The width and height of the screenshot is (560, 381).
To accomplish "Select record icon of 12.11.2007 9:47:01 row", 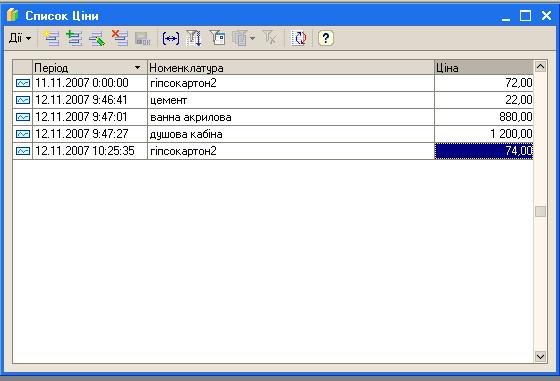I will [x=23, y=117].
